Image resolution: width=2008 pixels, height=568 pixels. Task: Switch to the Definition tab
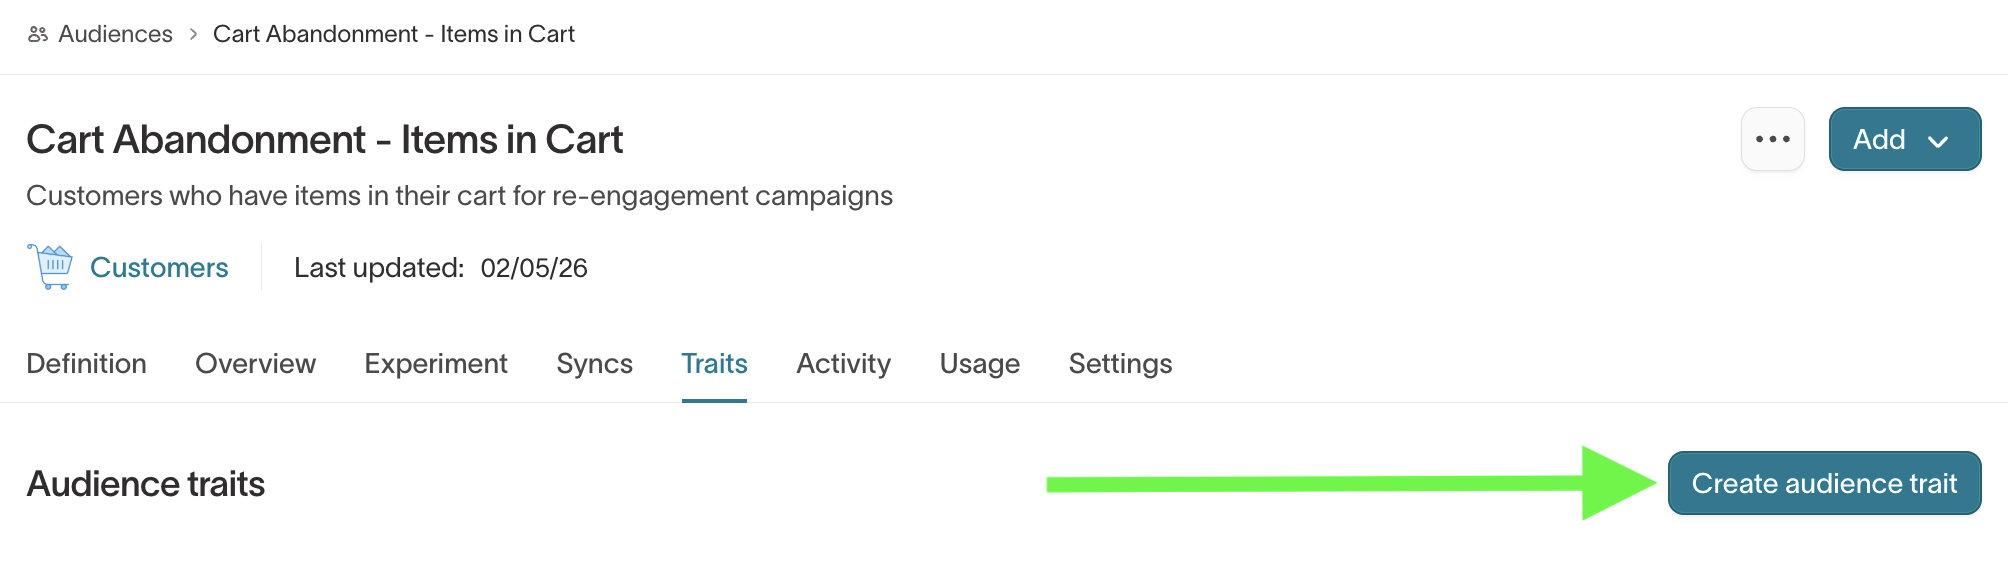click(x=87, y=364)
